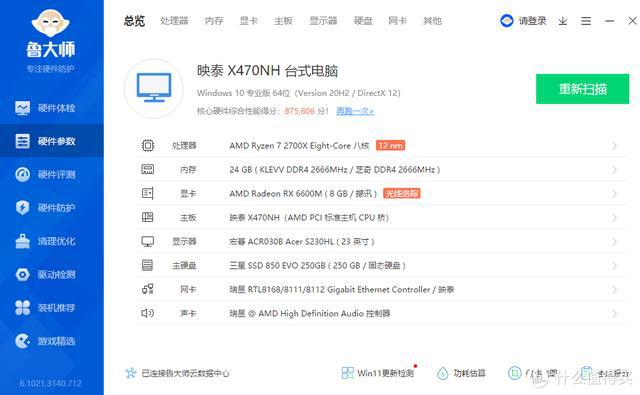Switch to the 显示器 tab
This screenshot has height=395, width=640.
pos(323,21)
